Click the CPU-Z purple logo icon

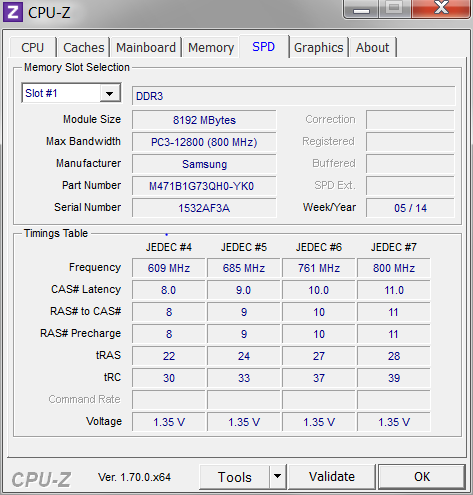click(x=13, y=12)
